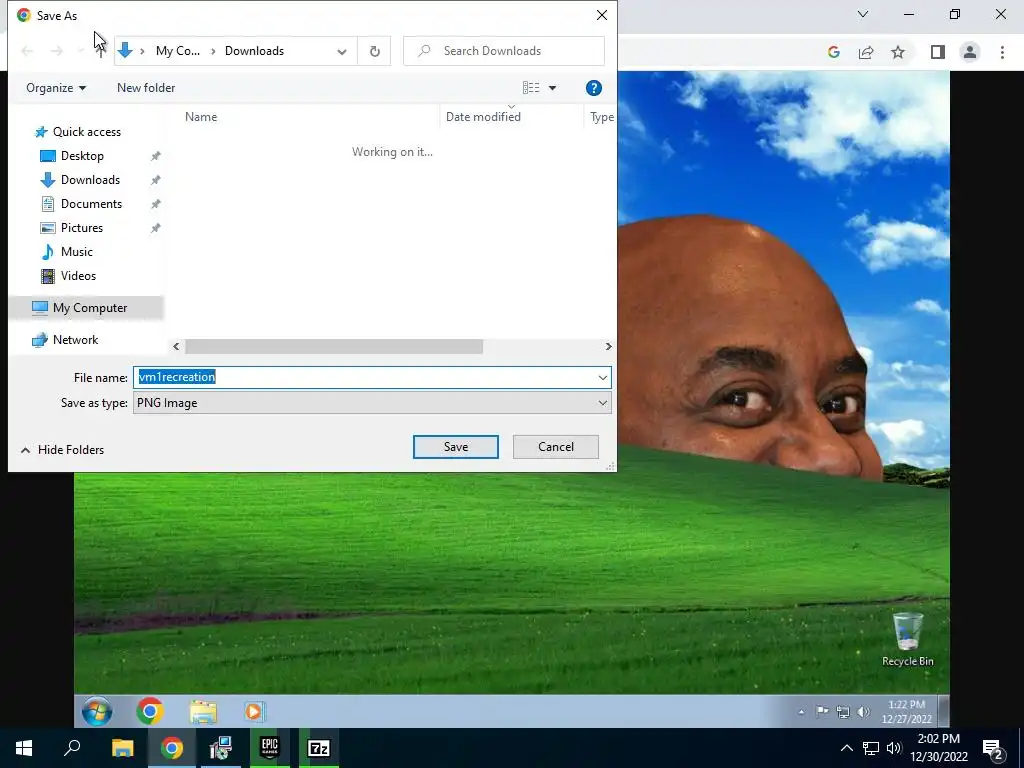Open Chrome in the Windows 7 VM taskbar

pos(150,711)
